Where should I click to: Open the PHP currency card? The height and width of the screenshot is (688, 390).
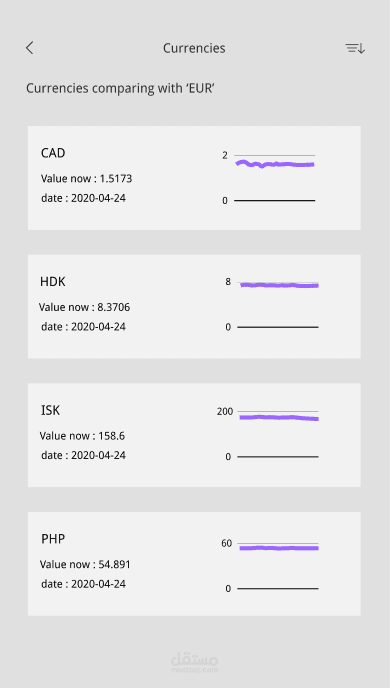(194, 563)
